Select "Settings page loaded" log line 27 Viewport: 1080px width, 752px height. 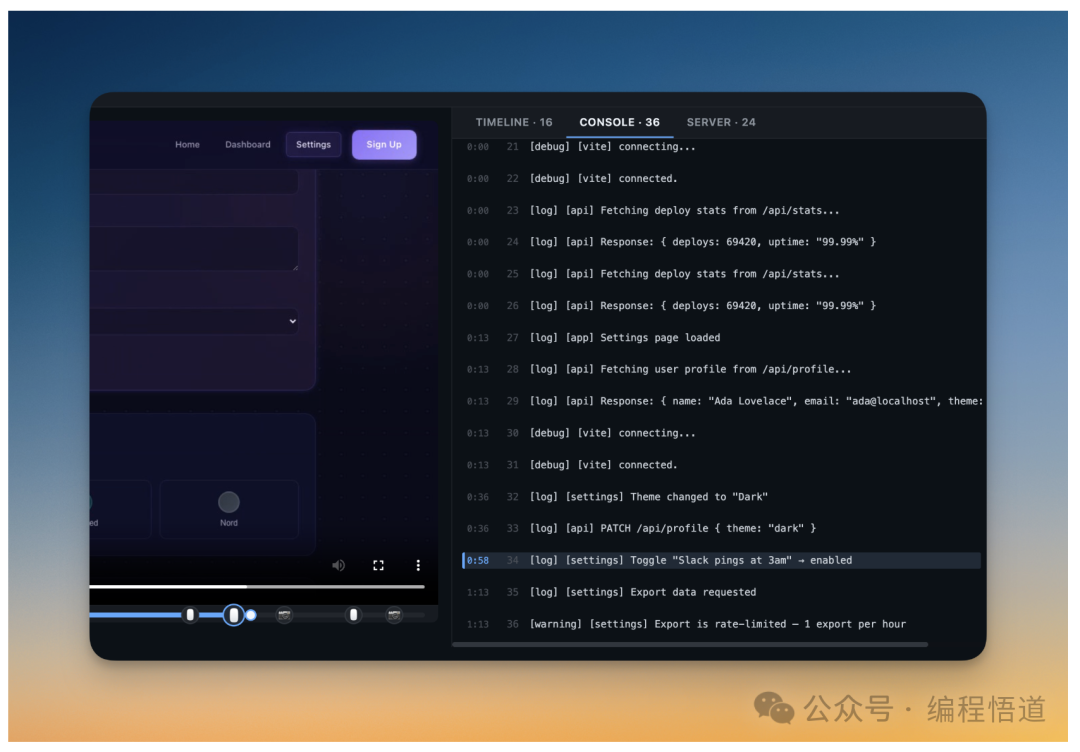point(721,337)
